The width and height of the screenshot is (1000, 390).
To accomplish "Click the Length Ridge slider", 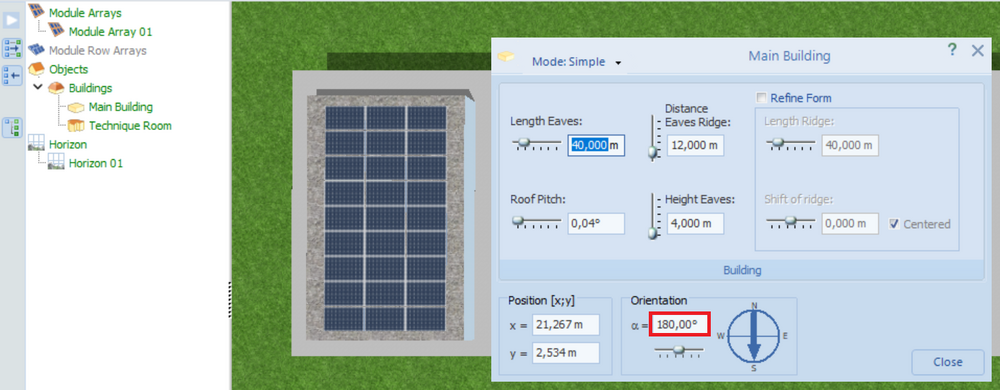I will tap(790, 145).
